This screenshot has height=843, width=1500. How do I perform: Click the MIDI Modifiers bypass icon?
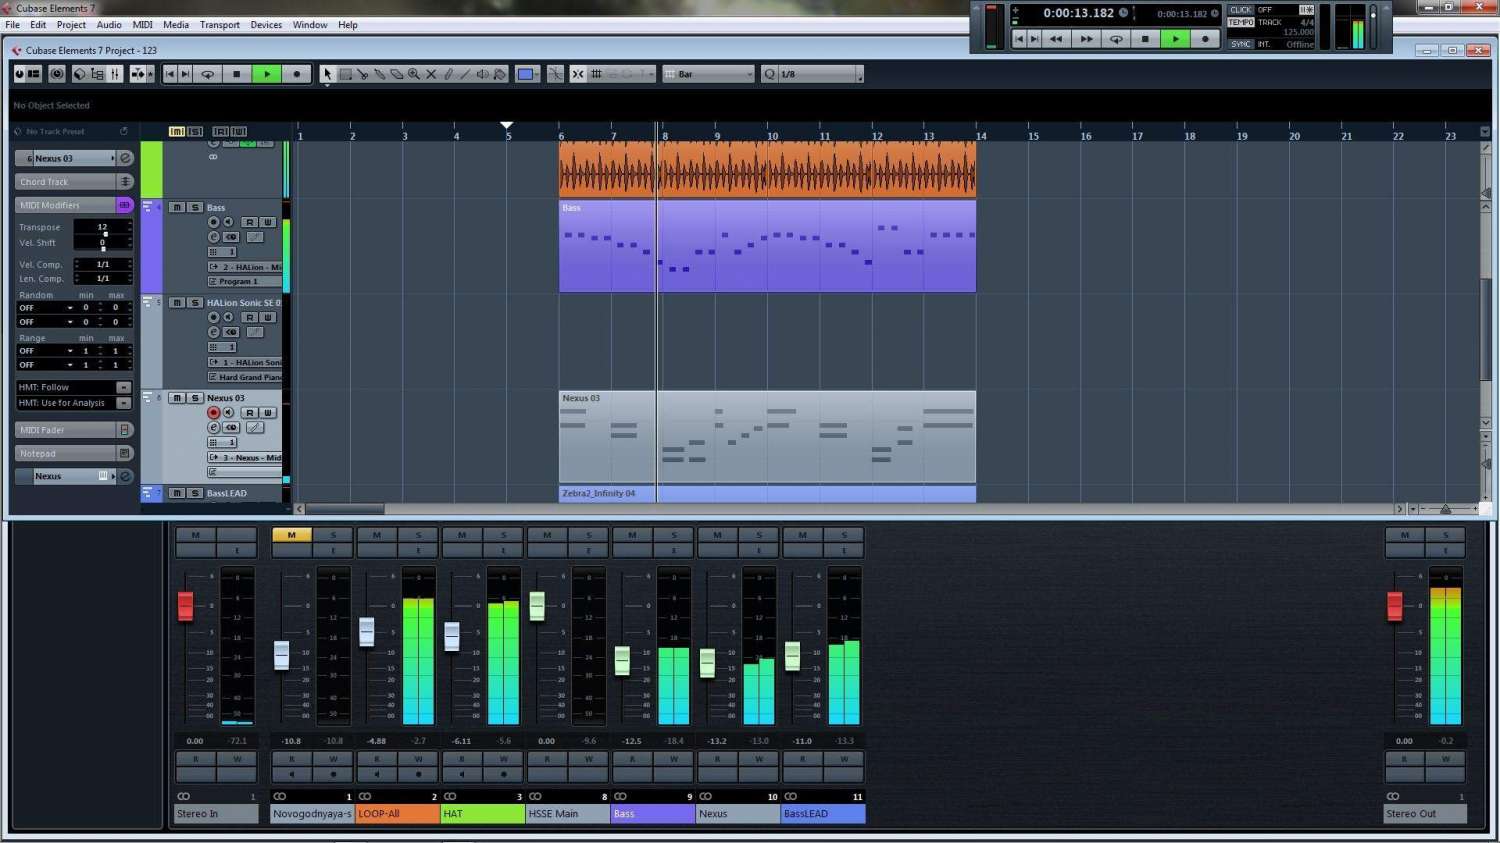click(x=124, y=205)
